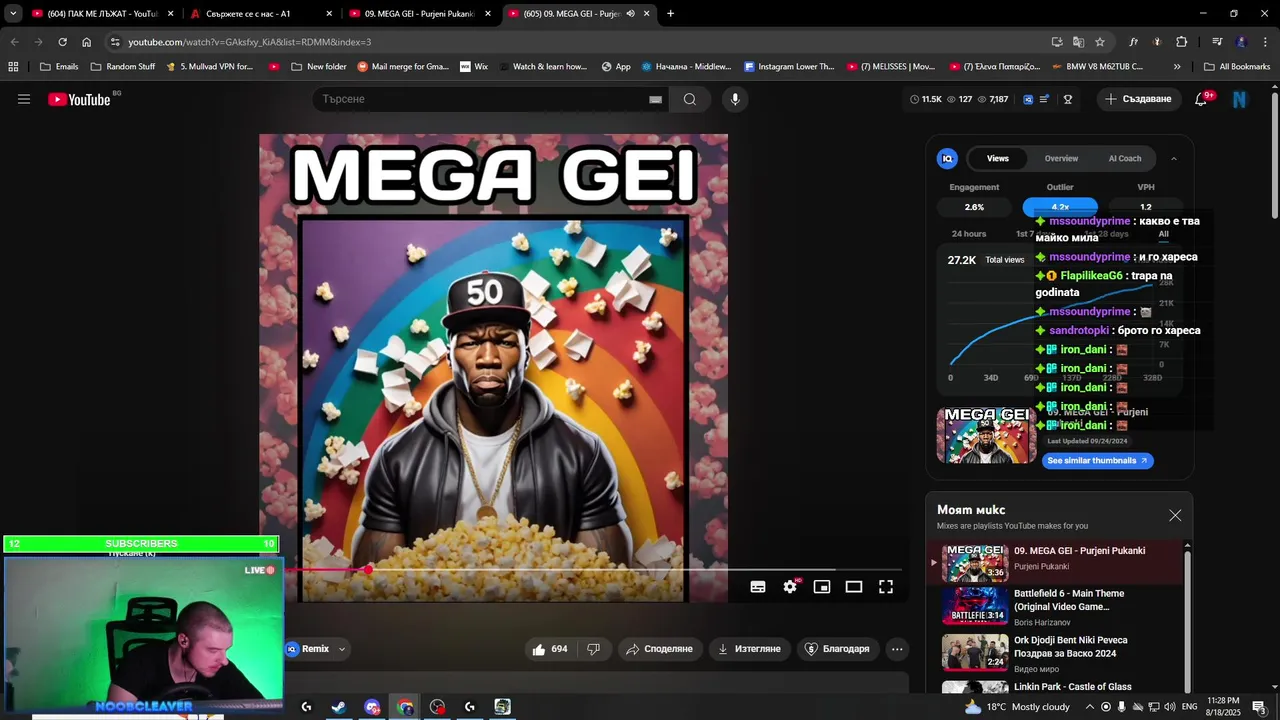Open Chrome apps grid in bookmarks bar

coord(13,67)
